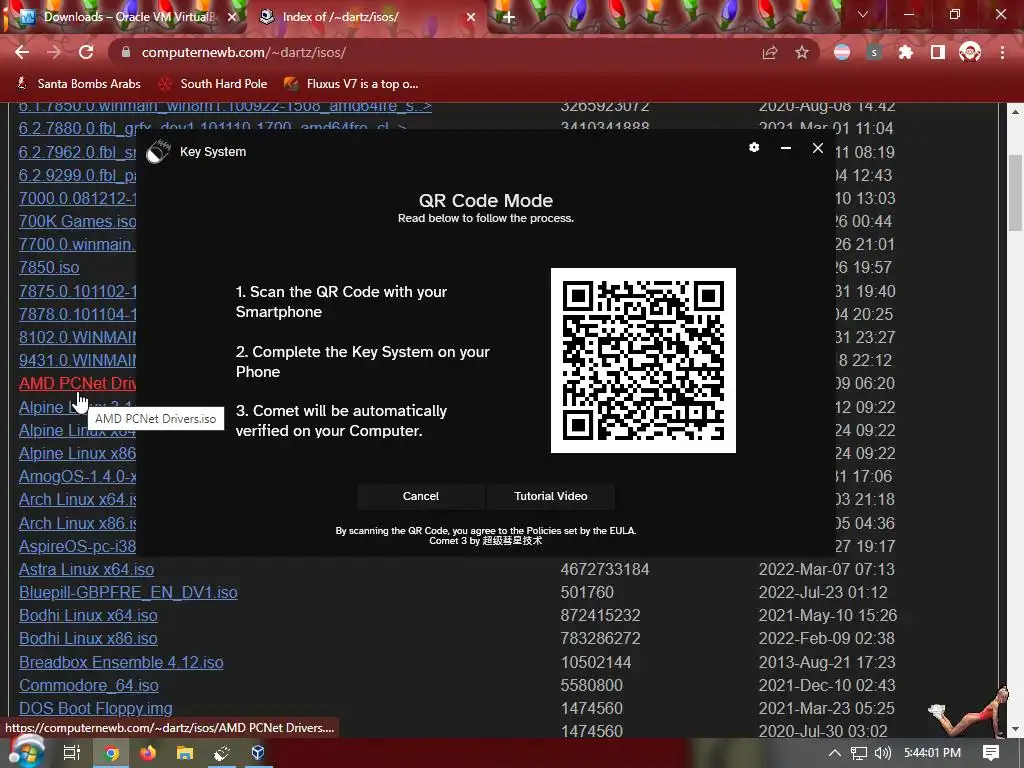Open Chrome three-dot menu
Image resolution: width=1024 pixels, height=768 pixels.
pos(1002,53)
